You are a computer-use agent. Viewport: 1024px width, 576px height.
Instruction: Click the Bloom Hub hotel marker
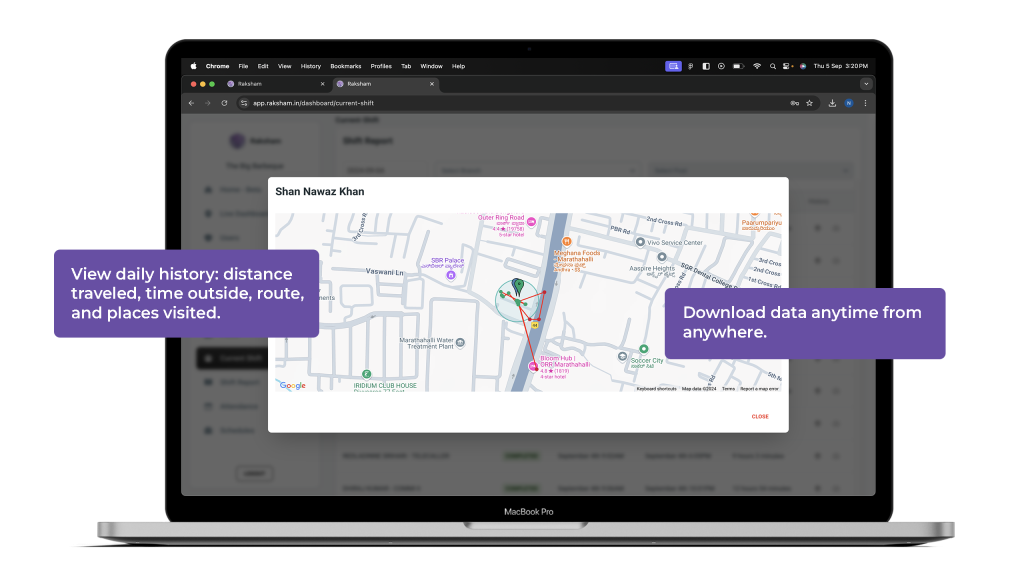[x=532, y=367]
